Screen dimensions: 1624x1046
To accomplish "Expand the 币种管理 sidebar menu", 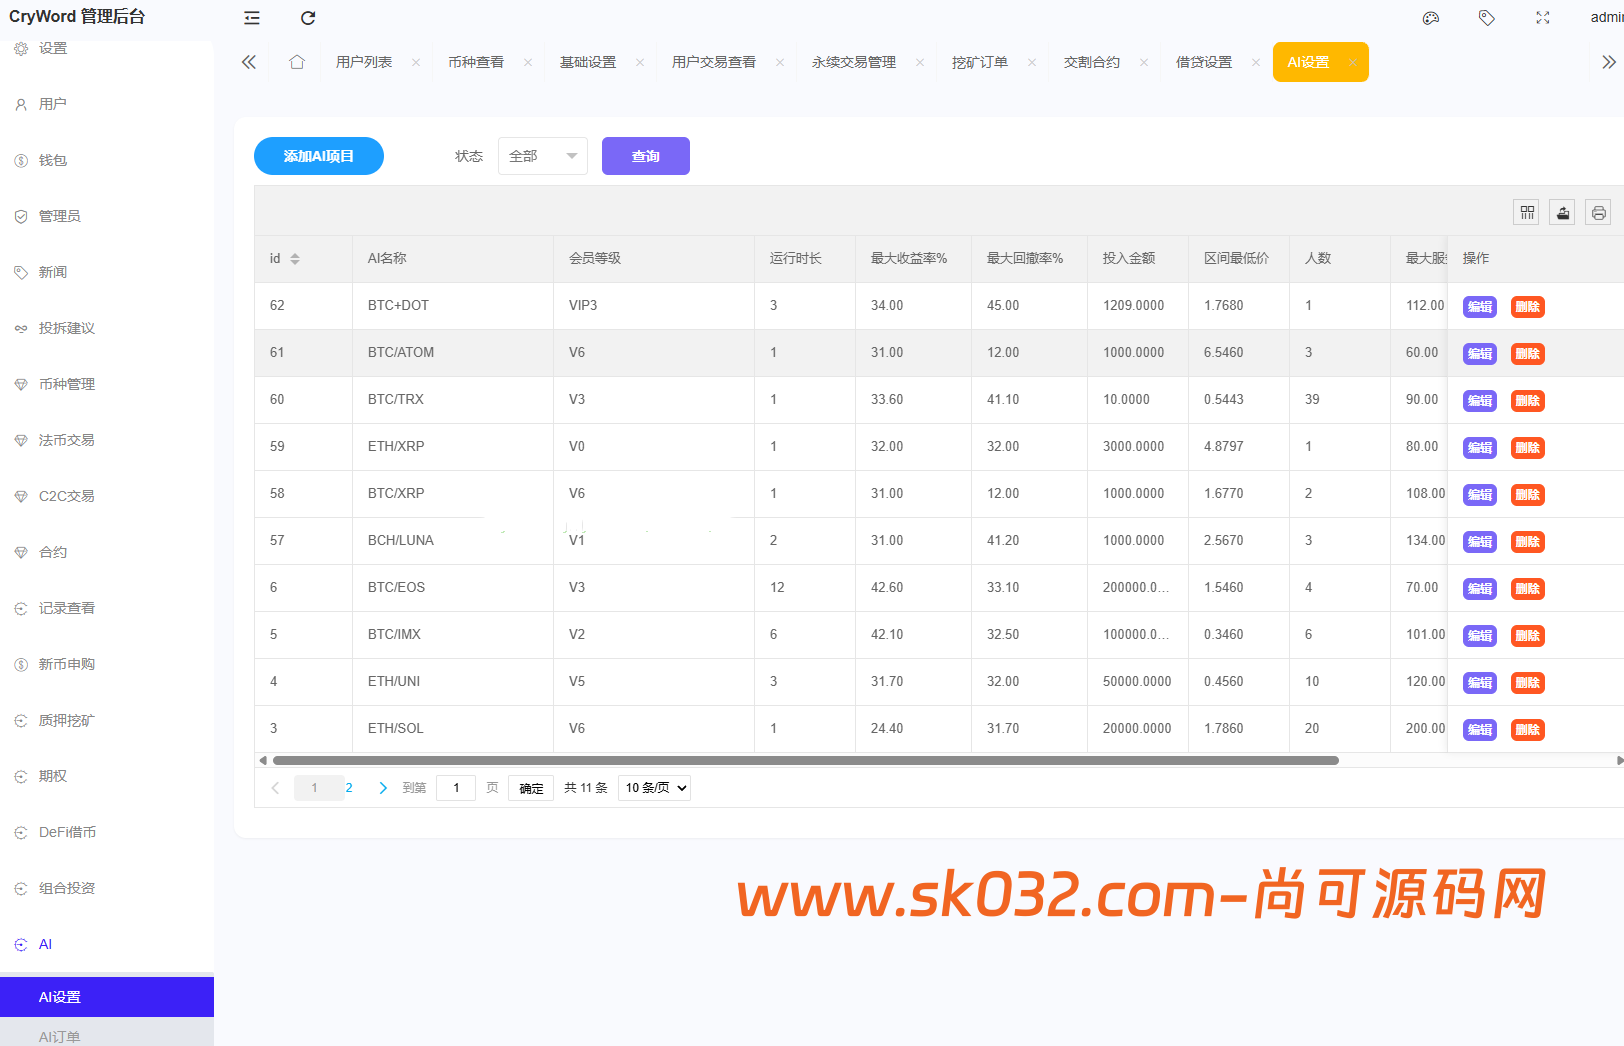I will click(x=107, y=384).
